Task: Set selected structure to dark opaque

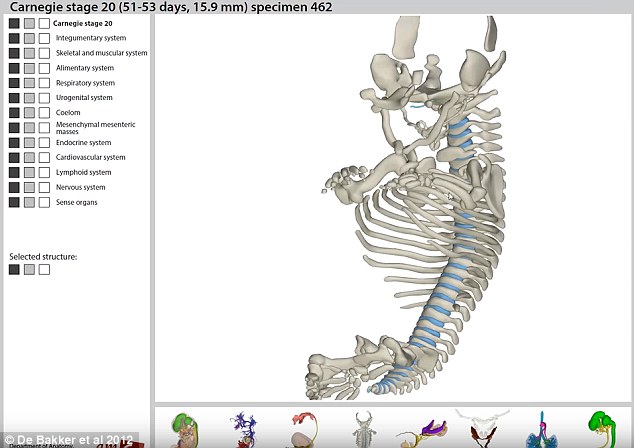Action: pyautogui.click(x=14, y=269)
